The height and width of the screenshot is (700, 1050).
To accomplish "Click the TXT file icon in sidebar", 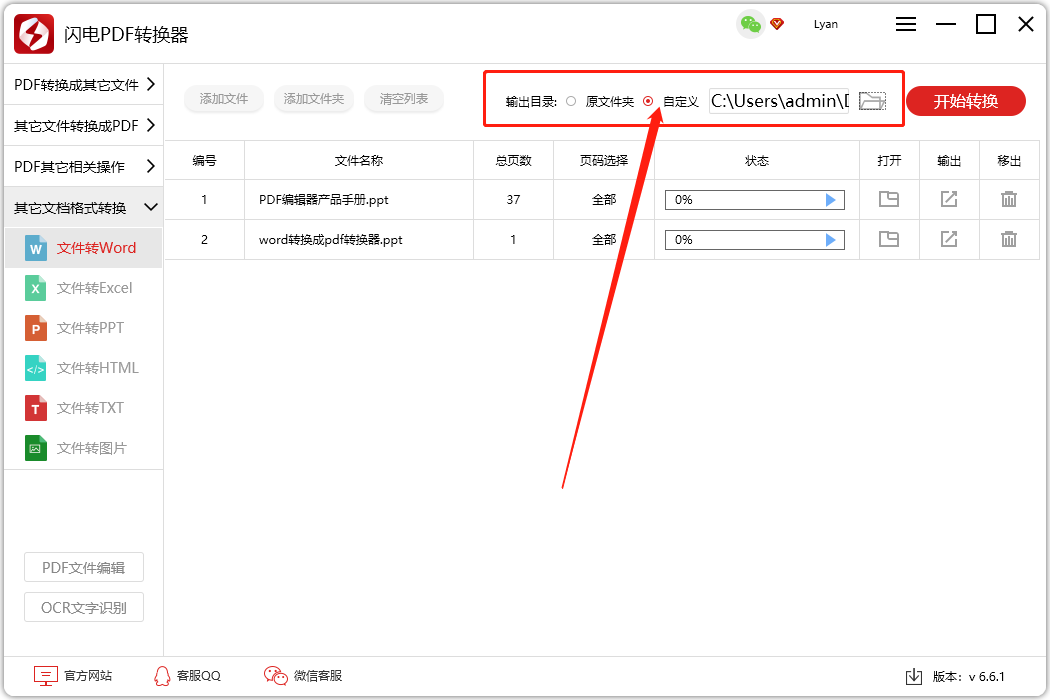I will coord(35,408).
